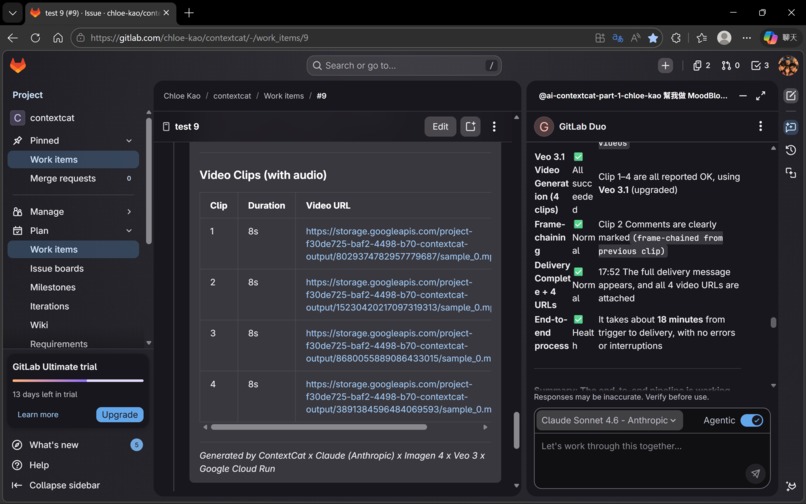
Task: Select Work items under Pinned
Action: [73, 159]
